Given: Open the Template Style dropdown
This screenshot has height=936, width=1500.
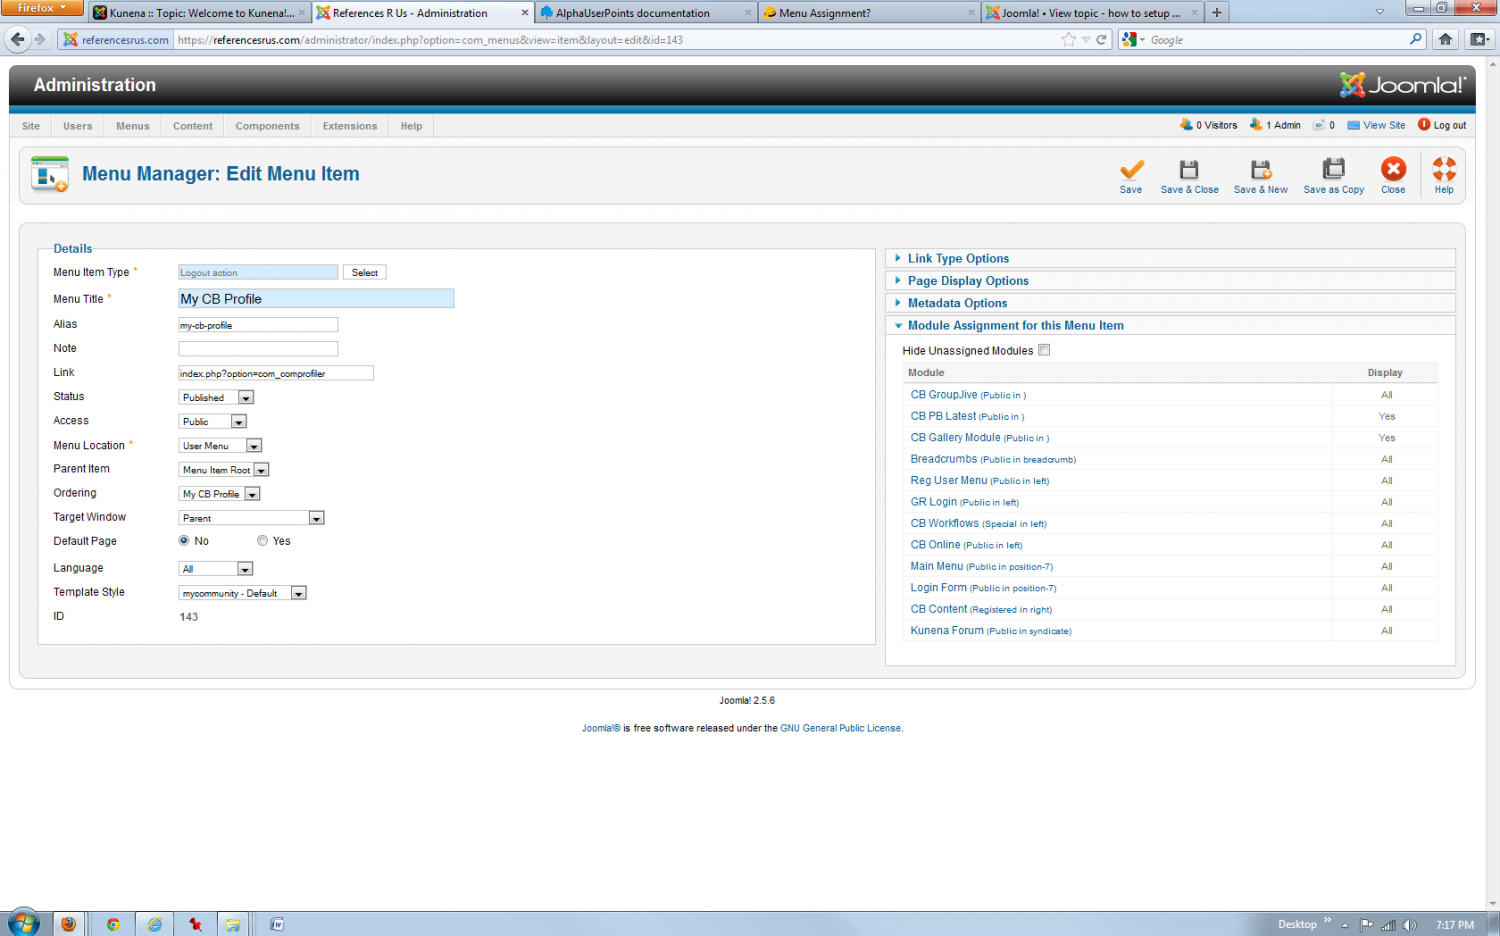Looking at the screenshot, I should tap(242, 593).
